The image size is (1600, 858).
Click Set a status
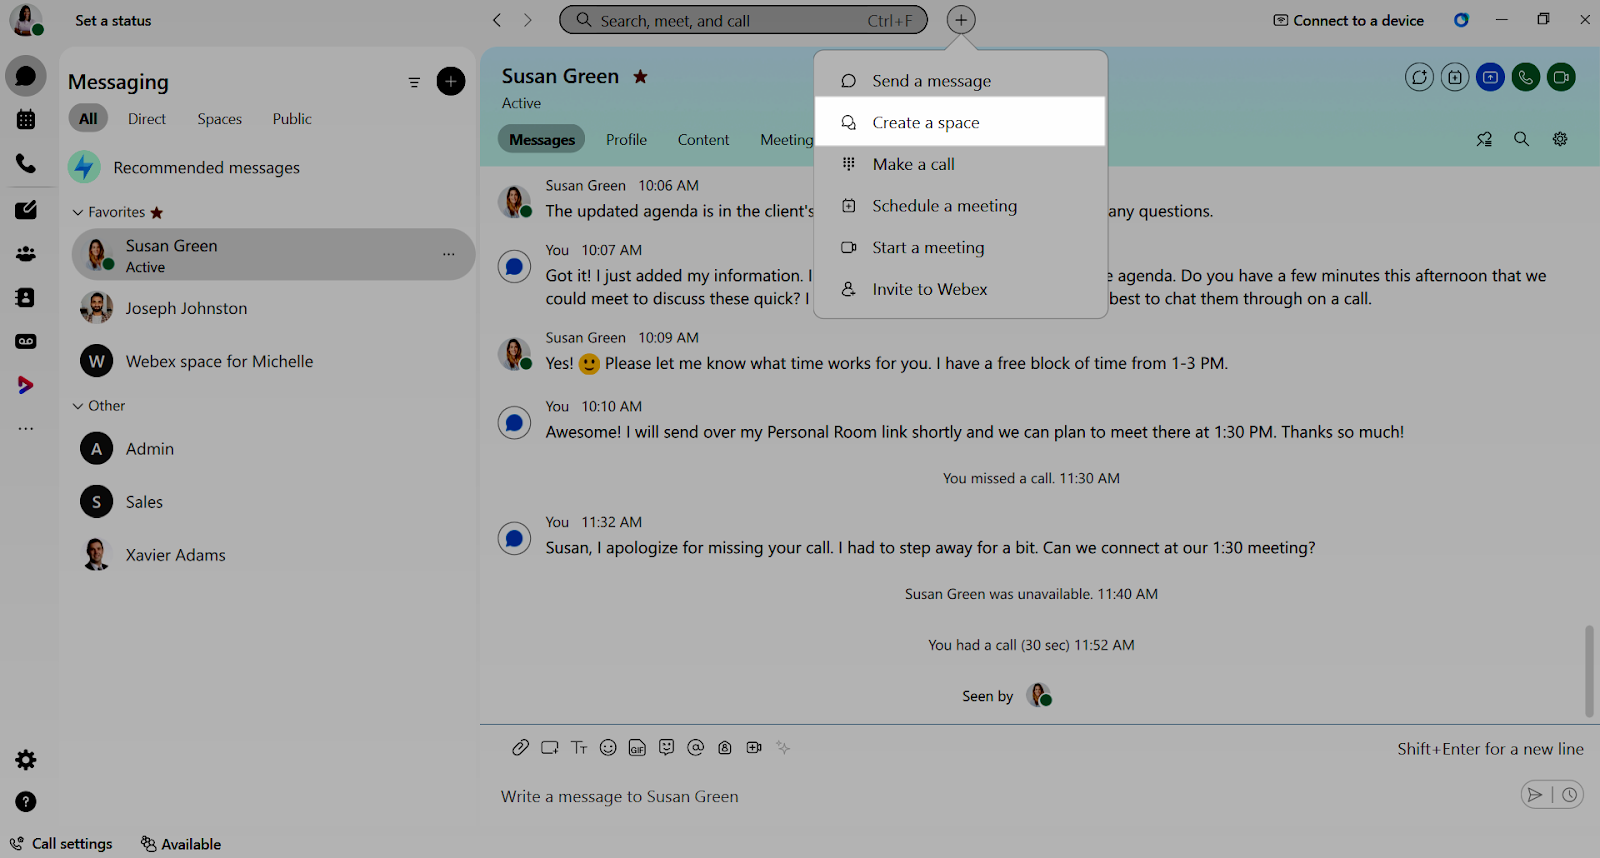click(113, 20)
